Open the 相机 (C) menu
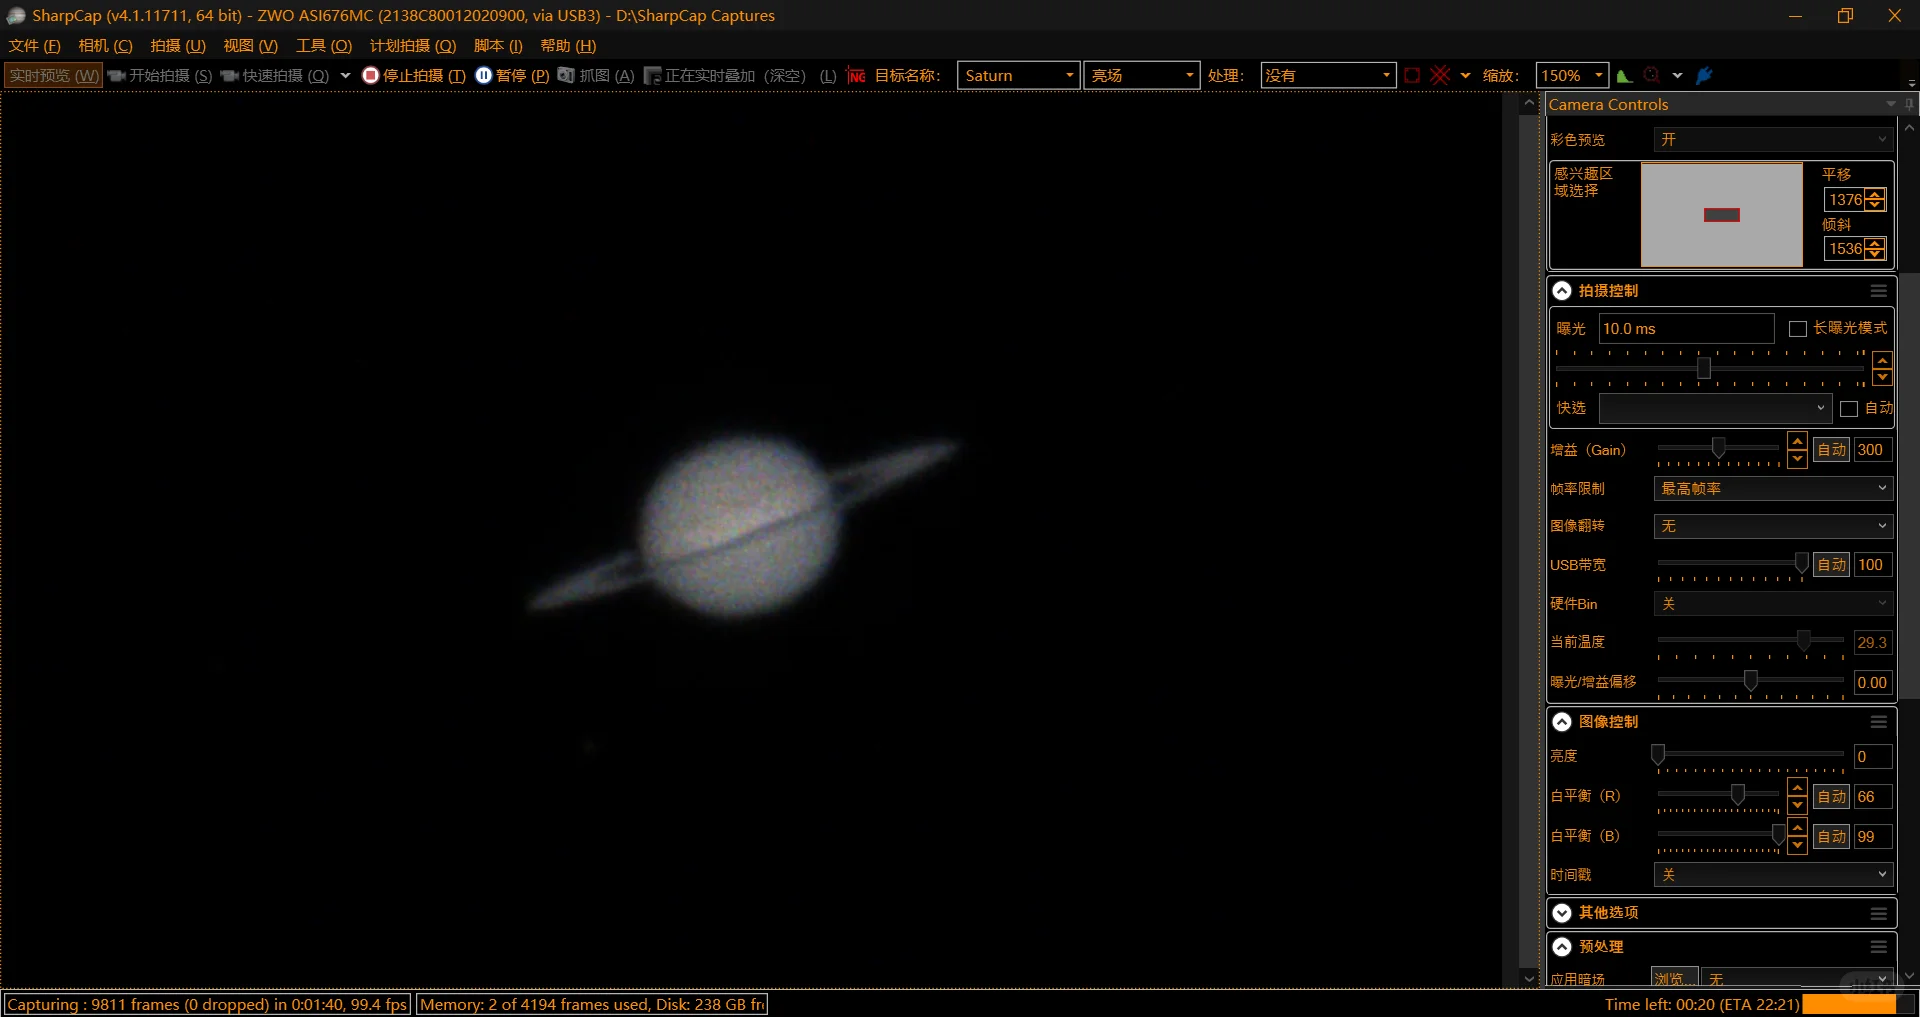 pyautogui.click(x=105, y=46)
